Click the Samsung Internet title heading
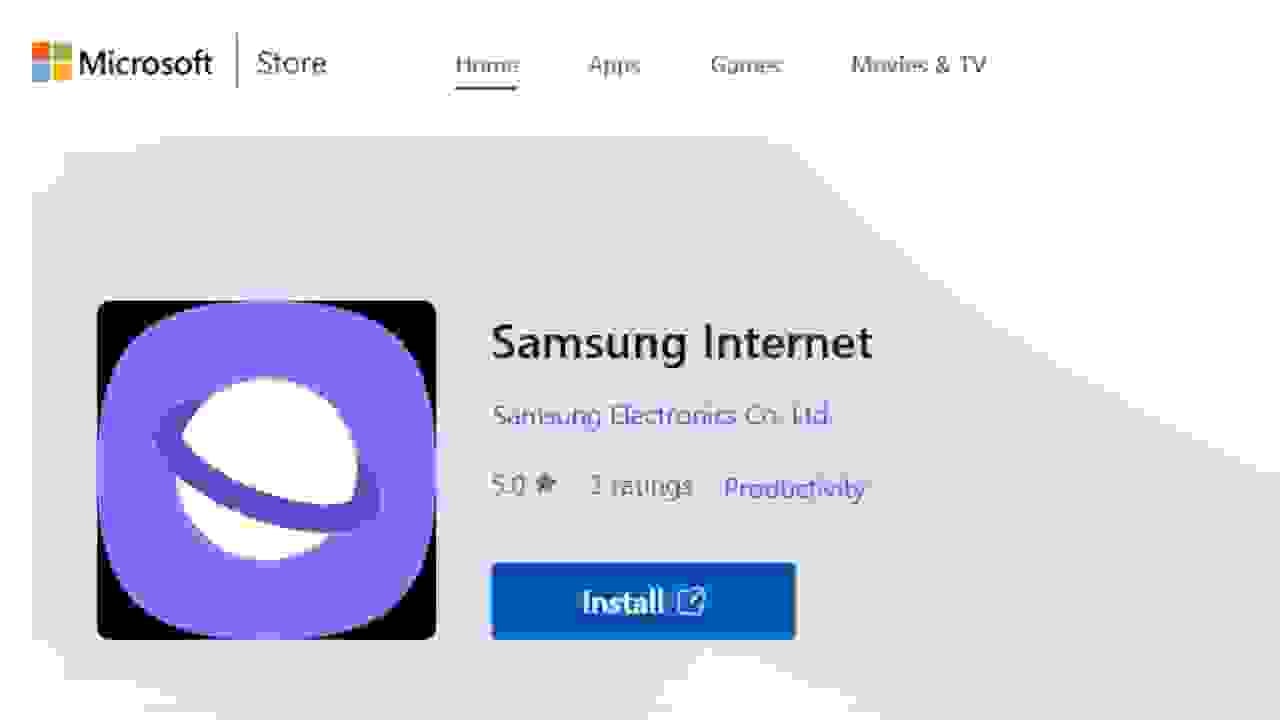The height and width of the screenshot is (720, 1280). pos(681,342)
